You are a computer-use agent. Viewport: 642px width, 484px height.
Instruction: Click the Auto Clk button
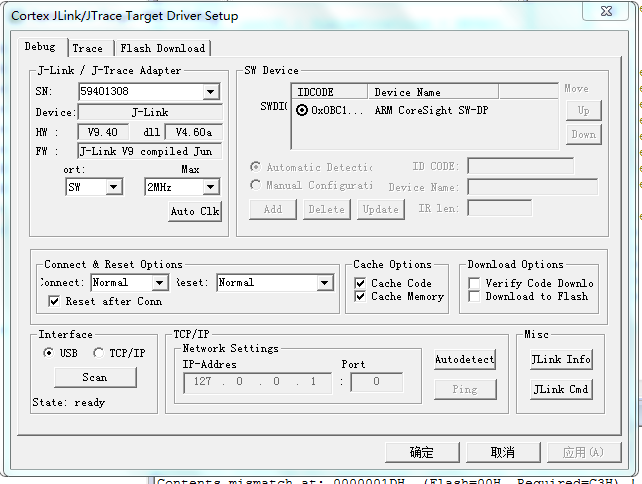pos(195,211)
